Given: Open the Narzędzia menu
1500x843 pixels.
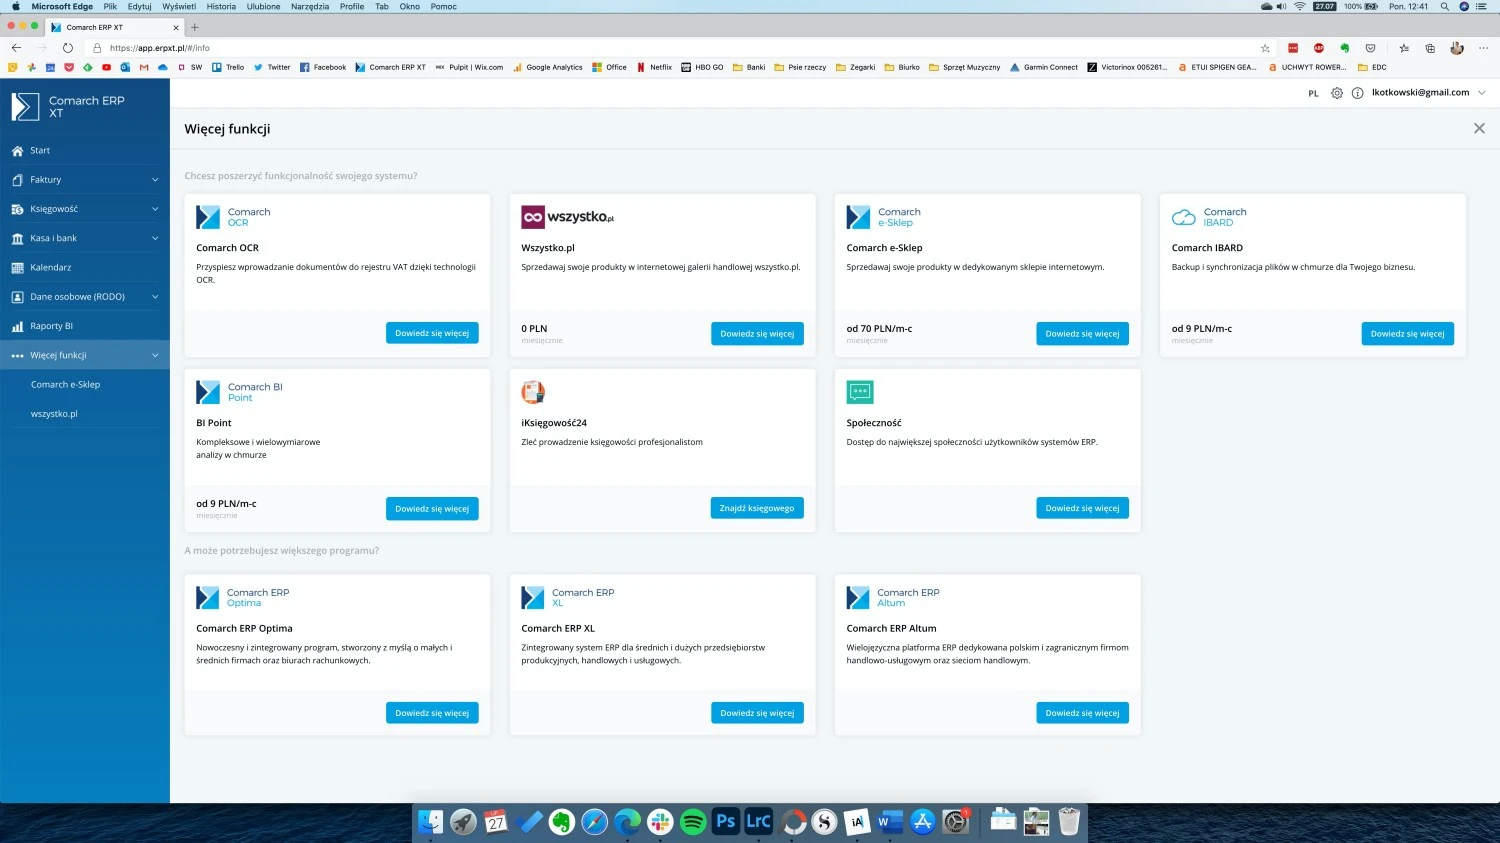Looking at the screenshot, I should click(310, 6).
